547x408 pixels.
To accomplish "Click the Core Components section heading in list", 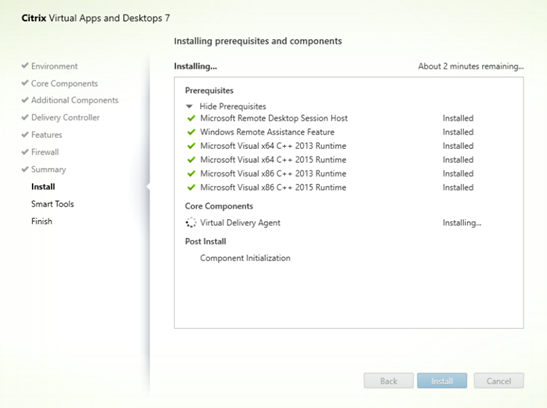I will coord(219,206).
